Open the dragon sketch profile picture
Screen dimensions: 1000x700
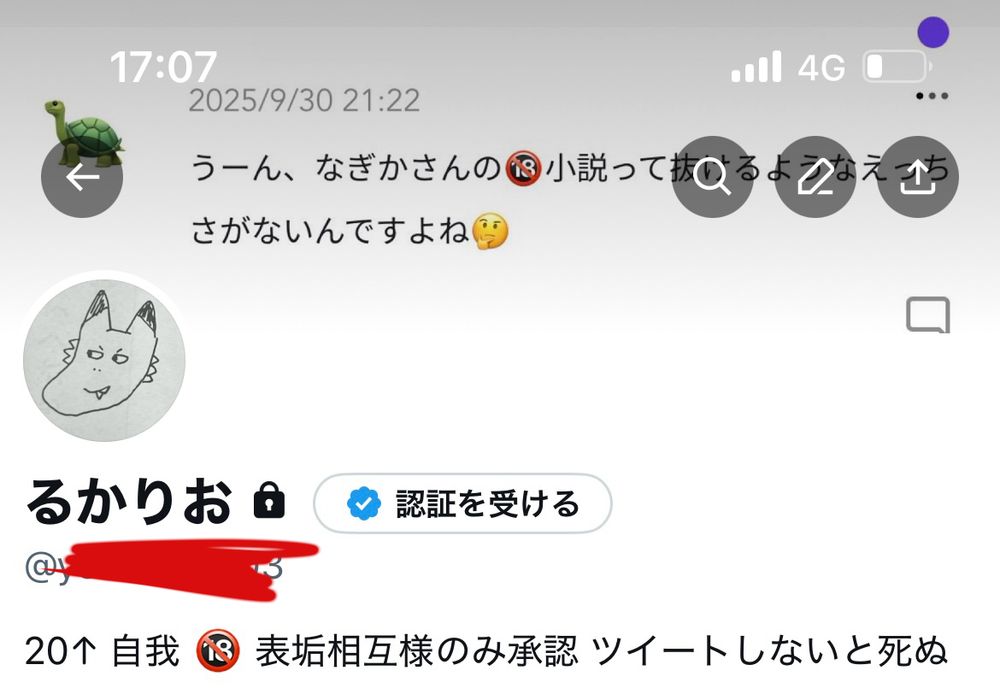coord(104,360)
